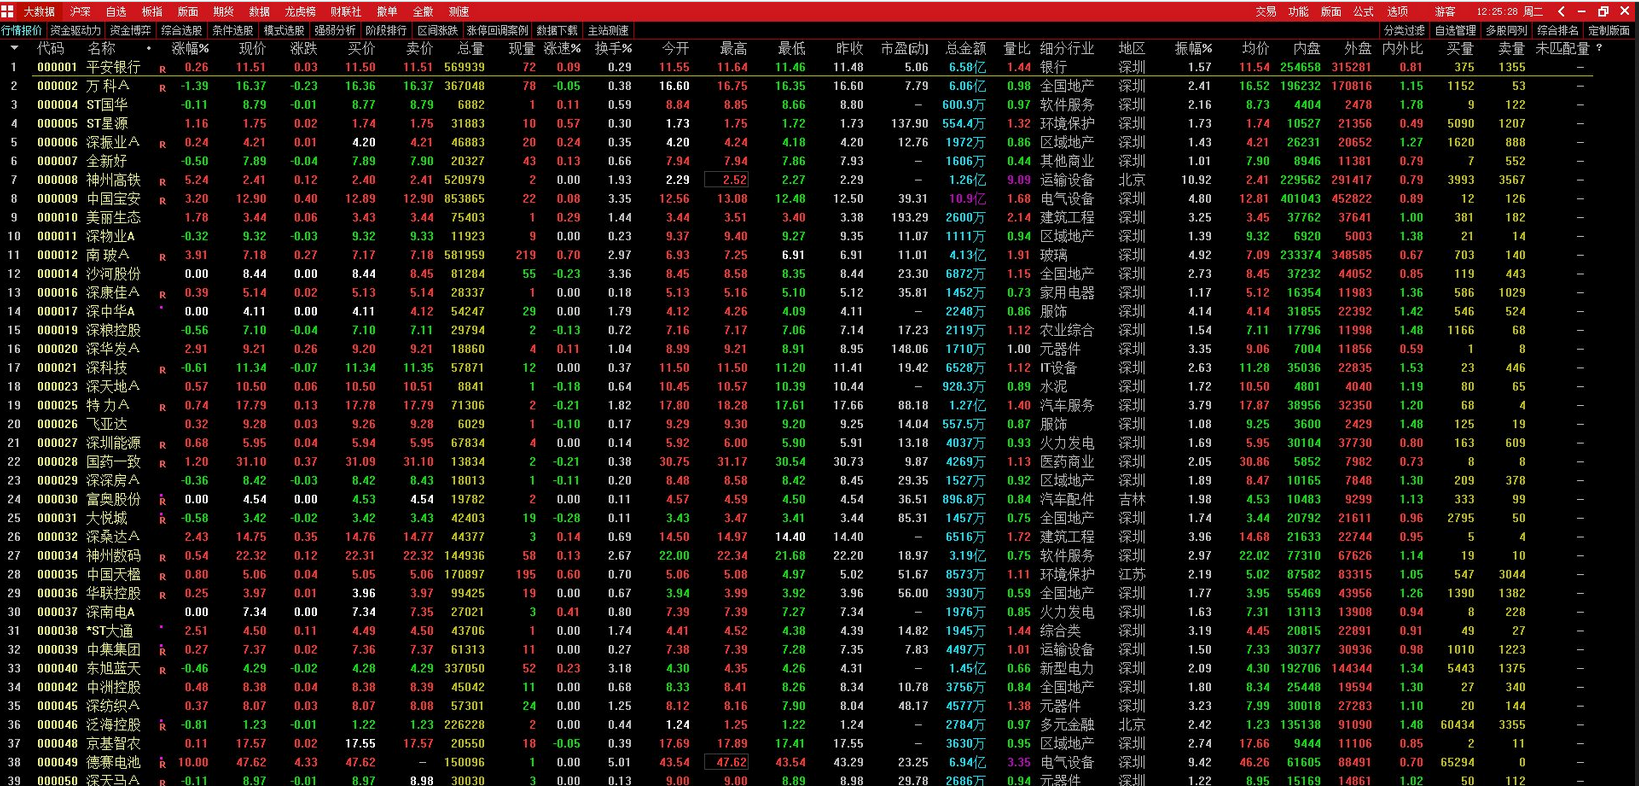Click the R marker beside 平安银行
This screenshot has width=1639, height=786.
(x=162, y=69)
